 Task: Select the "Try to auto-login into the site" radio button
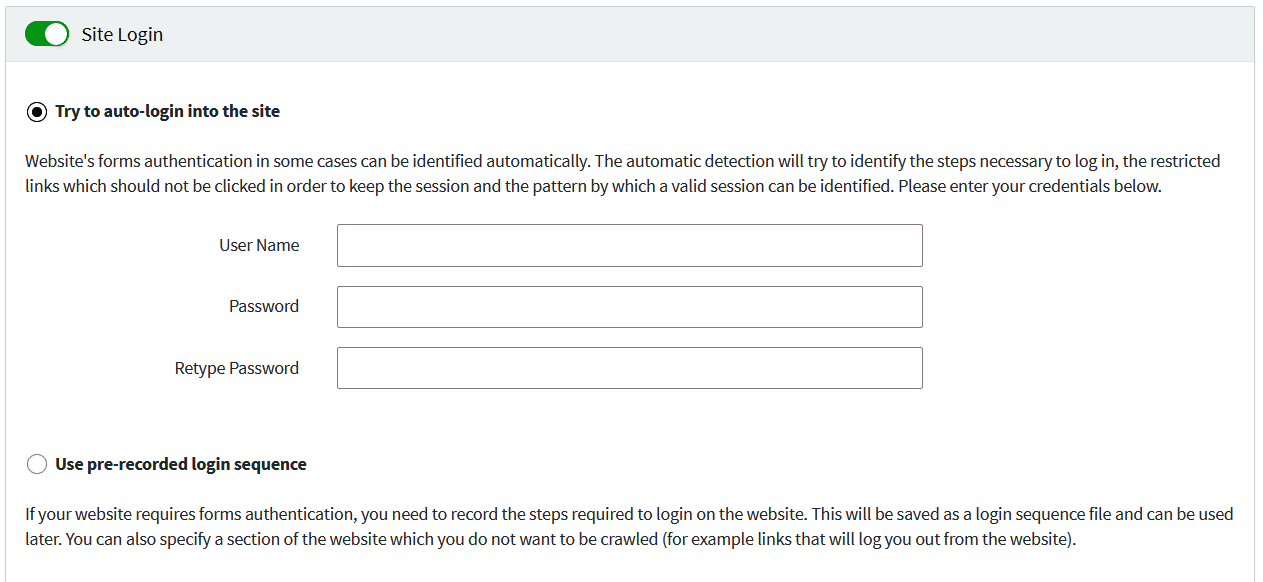click(37, 112)
